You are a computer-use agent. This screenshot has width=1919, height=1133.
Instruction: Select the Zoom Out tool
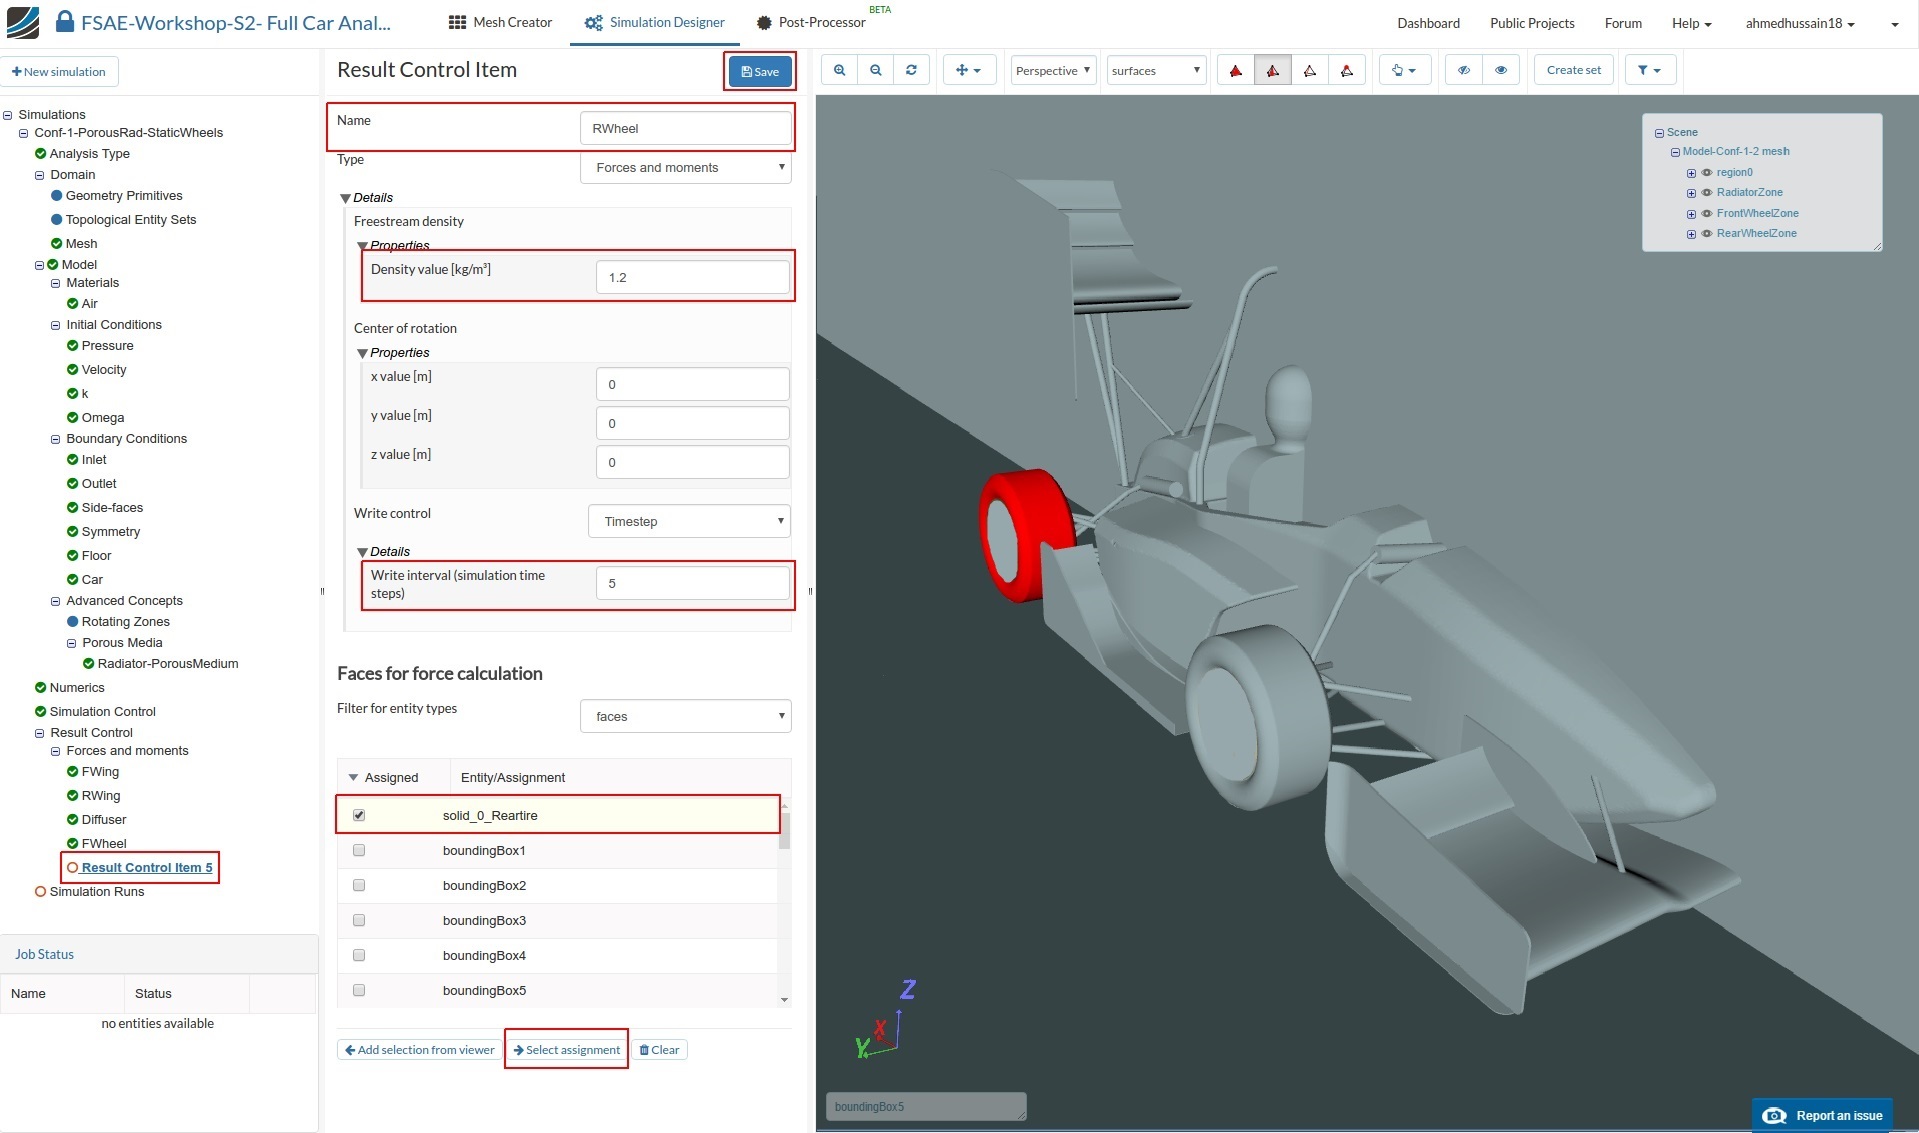click(x=876, y=70)
